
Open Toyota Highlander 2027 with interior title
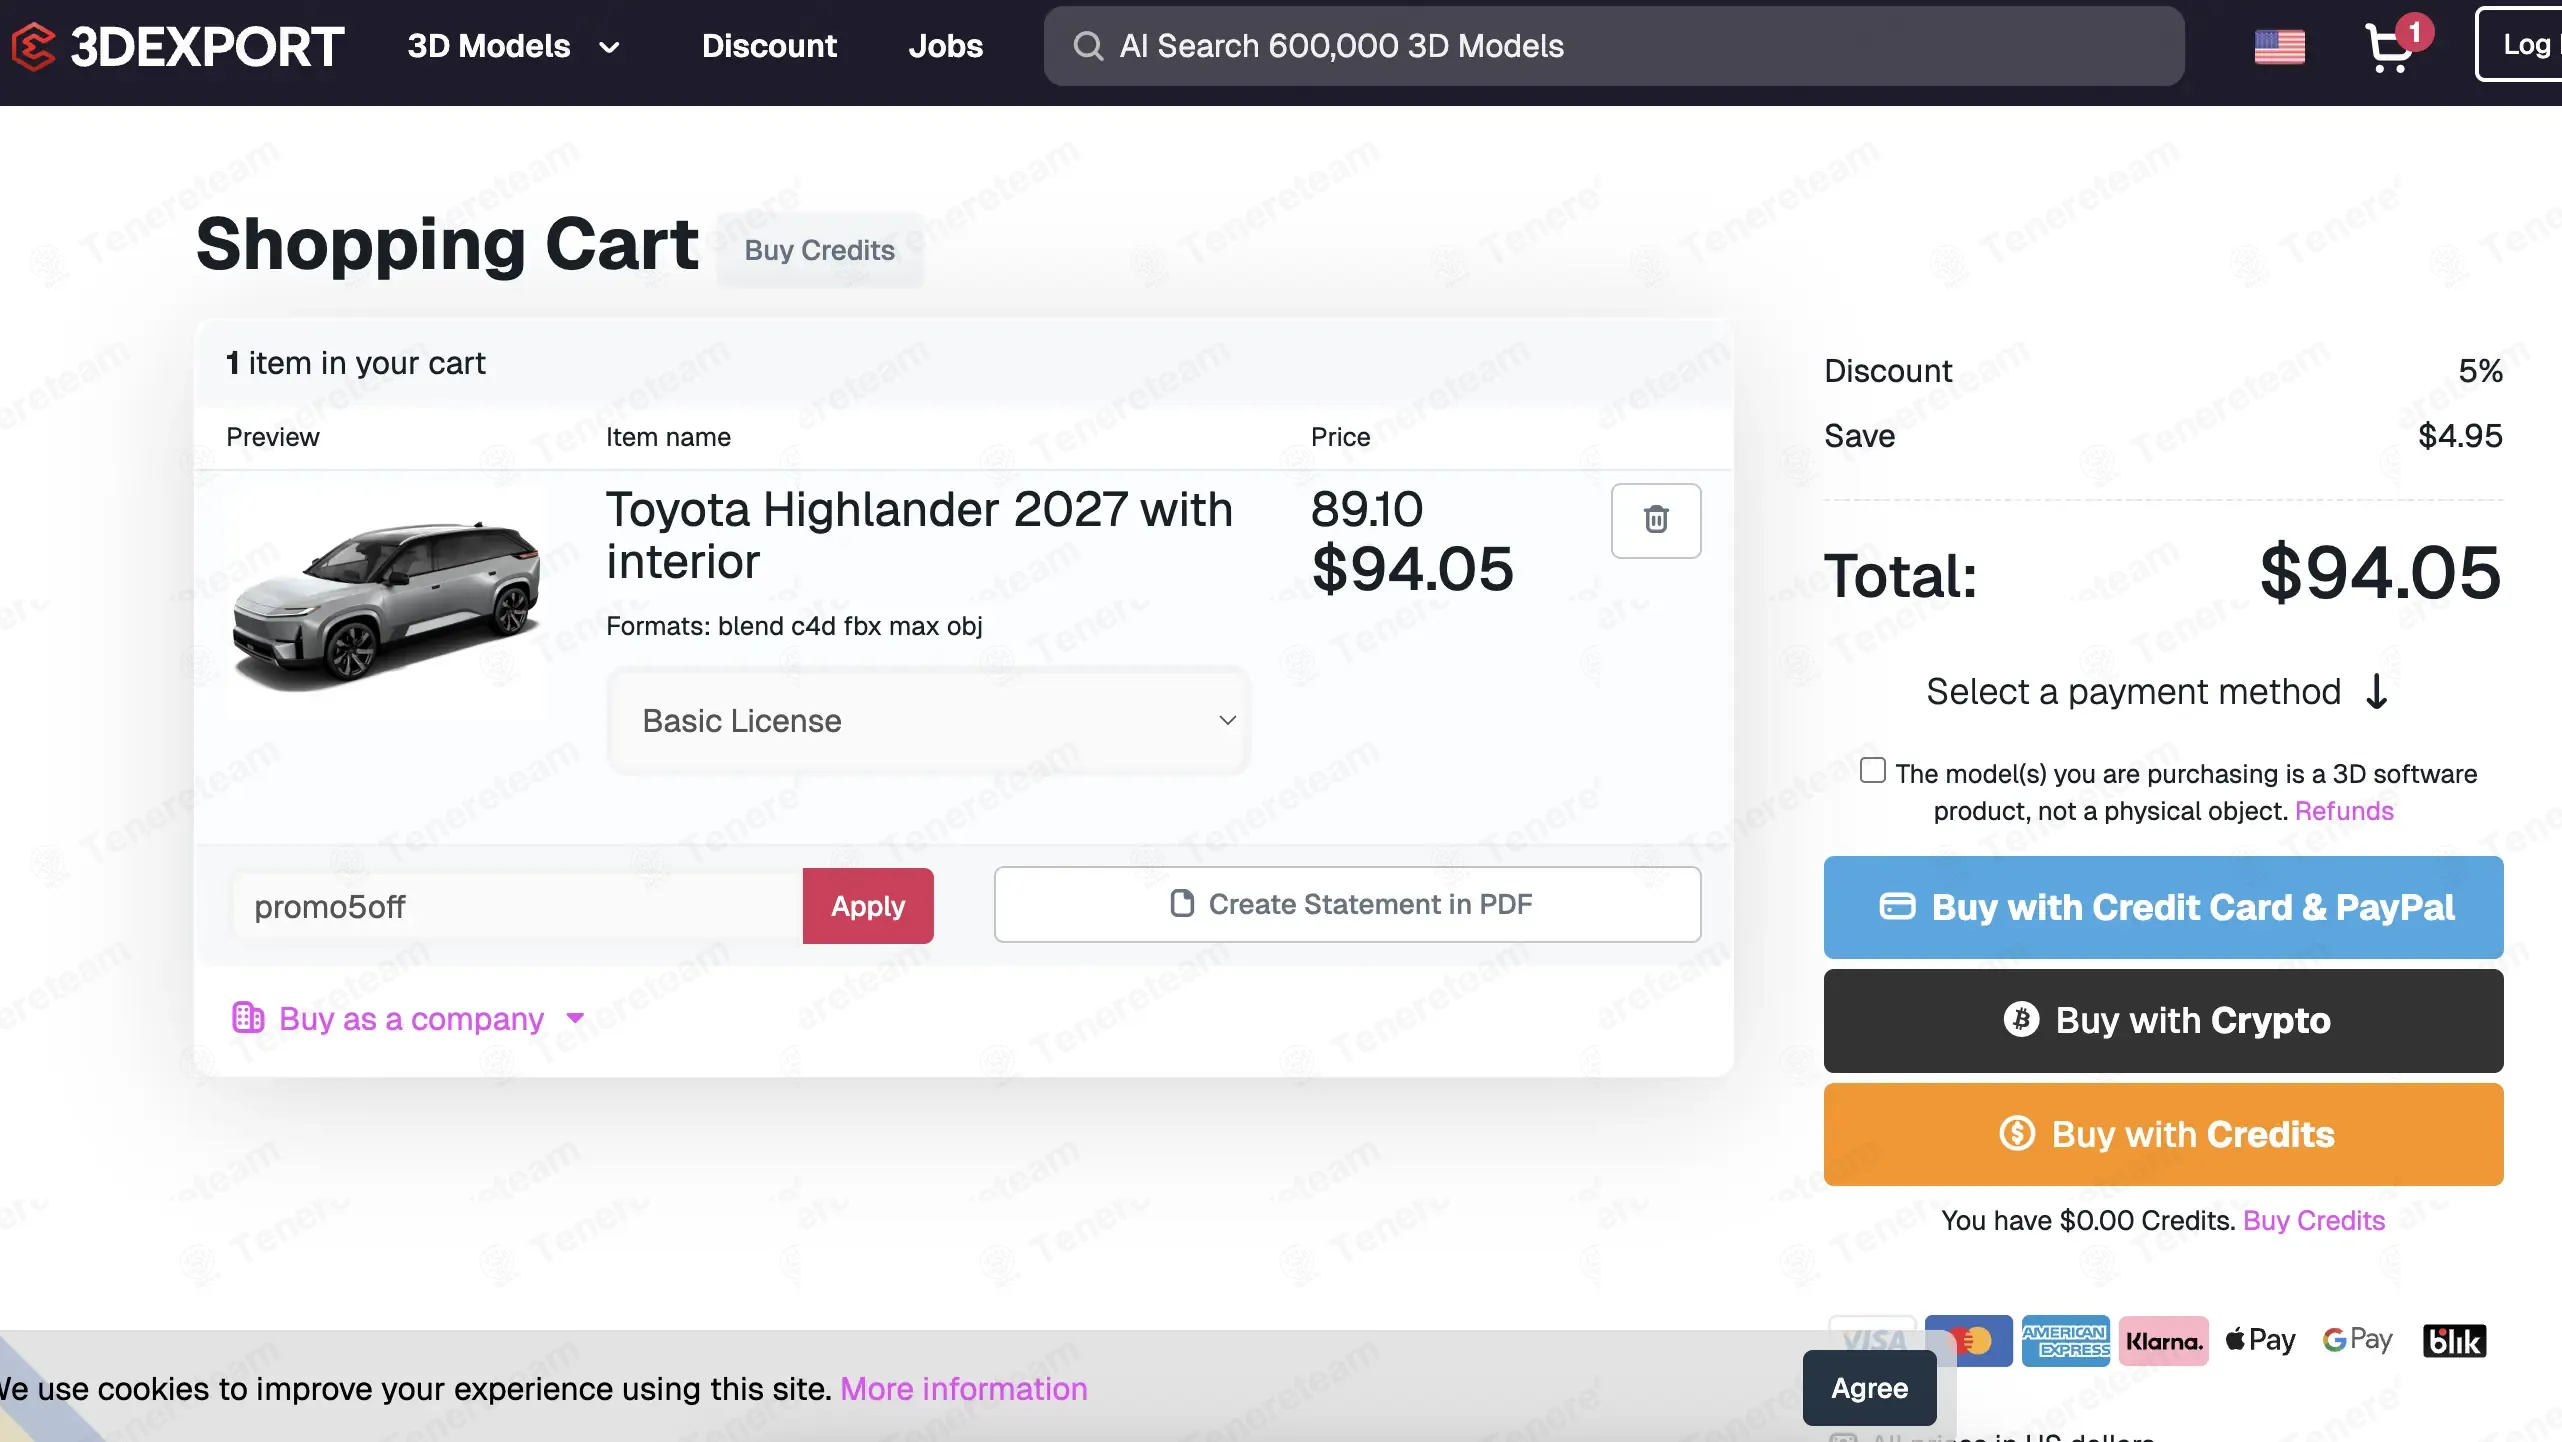(x=919, y=535)
